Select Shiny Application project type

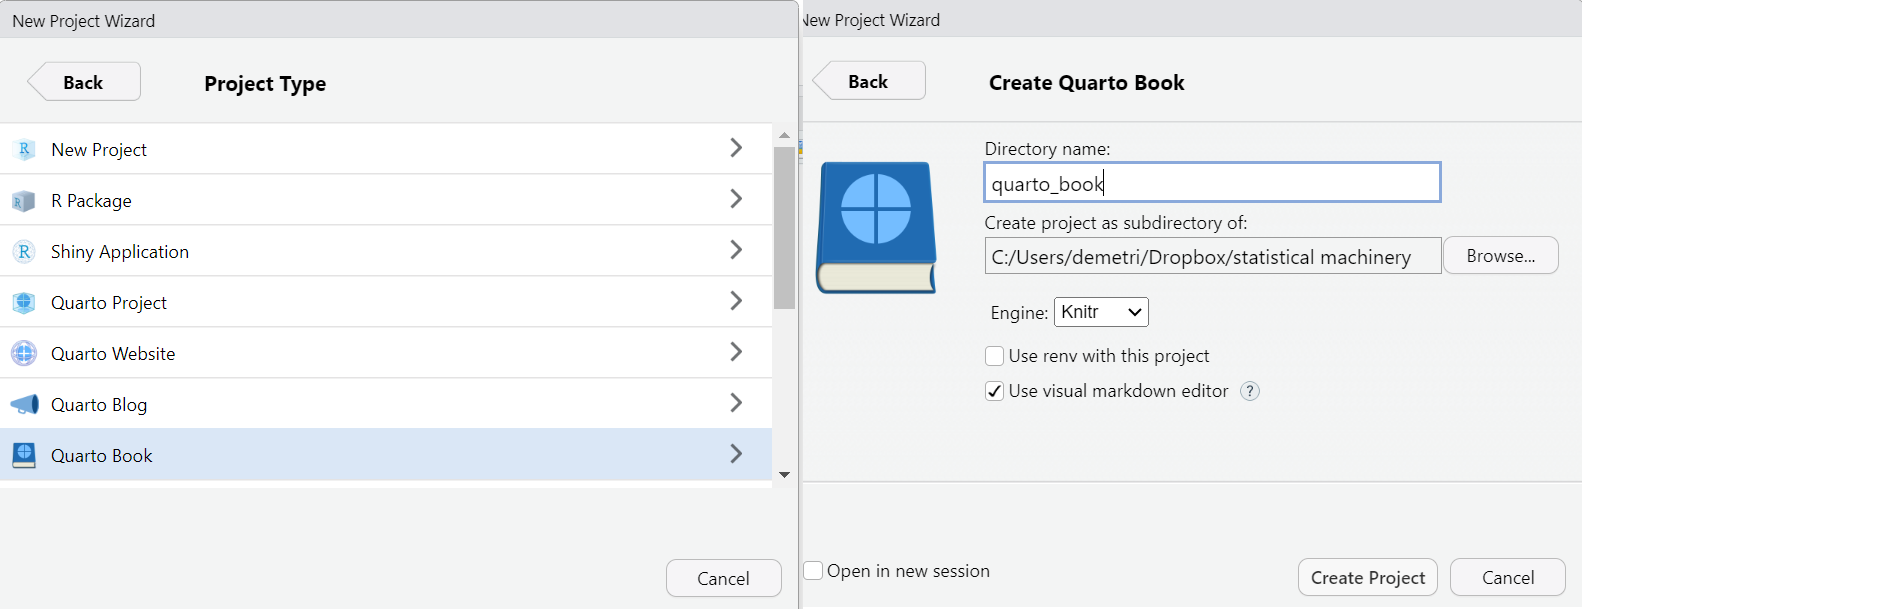[120, 252]
